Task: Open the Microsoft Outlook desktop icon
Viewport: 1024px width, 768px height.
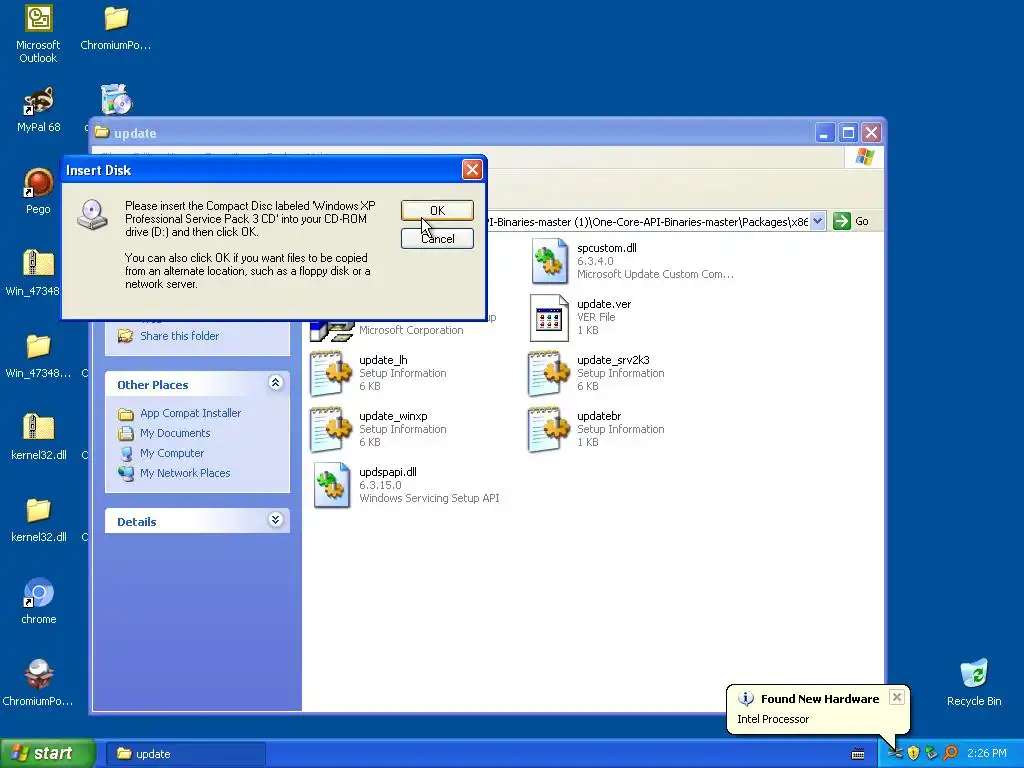Action: tap(39, 18)
